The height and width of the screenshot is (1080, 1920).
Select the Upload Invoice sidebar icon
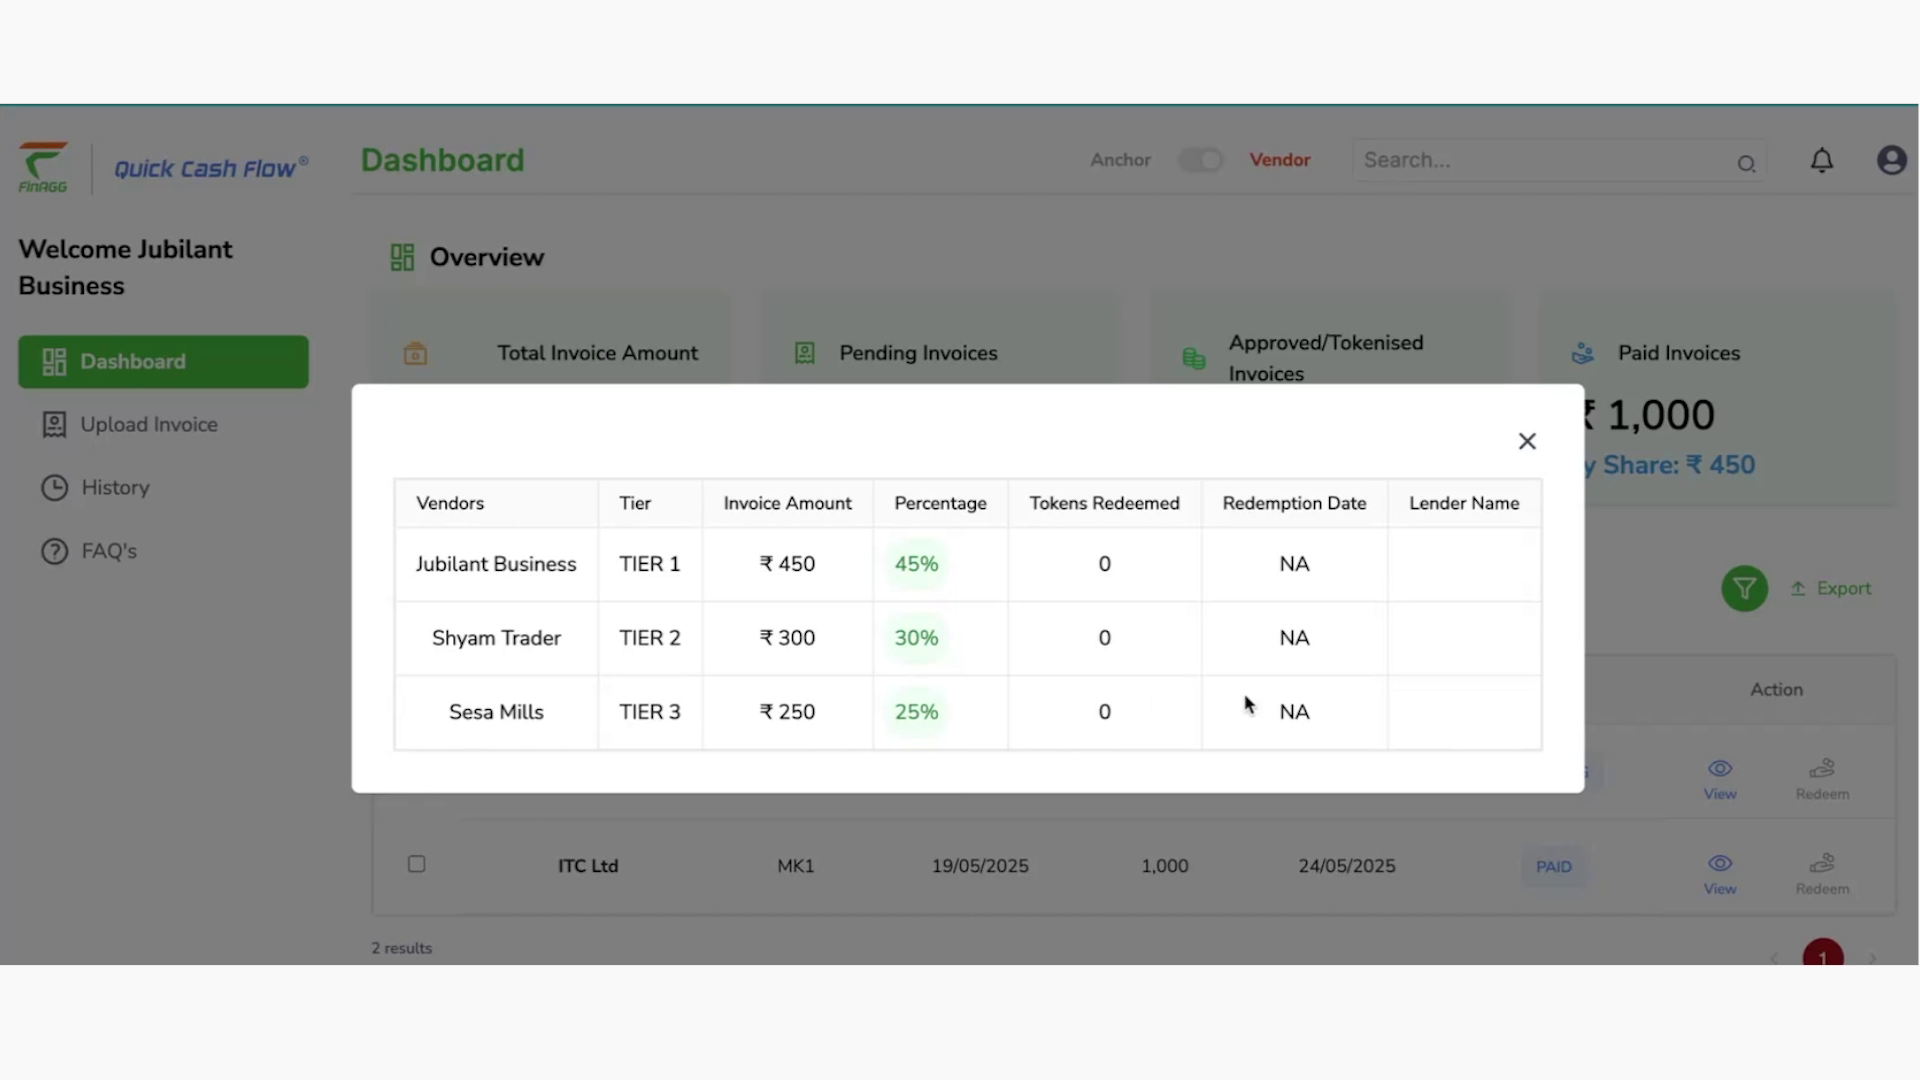click(x=52, y=424)
